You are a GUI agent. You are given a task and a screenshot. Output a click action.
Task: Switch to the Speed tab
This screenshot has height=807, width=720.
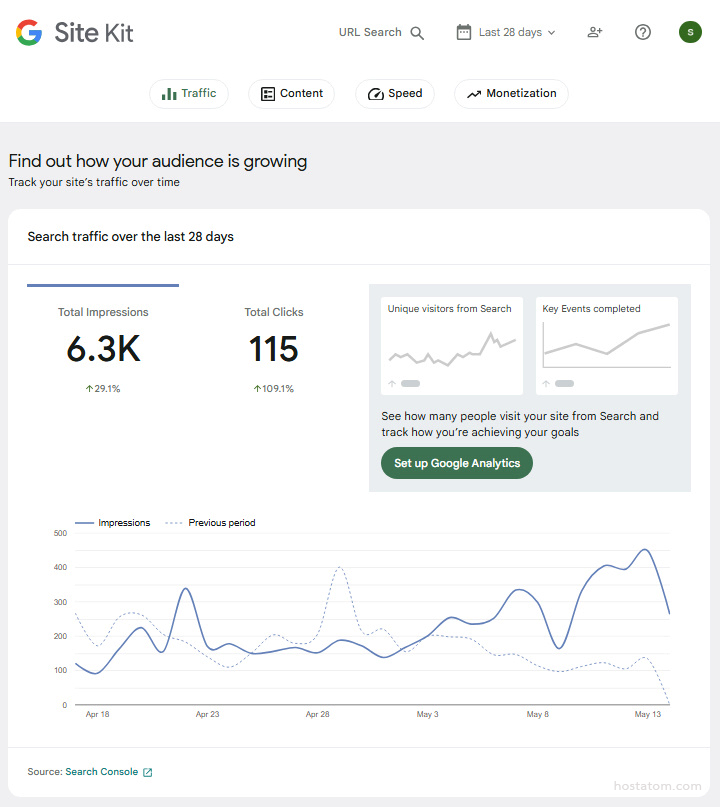395,94
